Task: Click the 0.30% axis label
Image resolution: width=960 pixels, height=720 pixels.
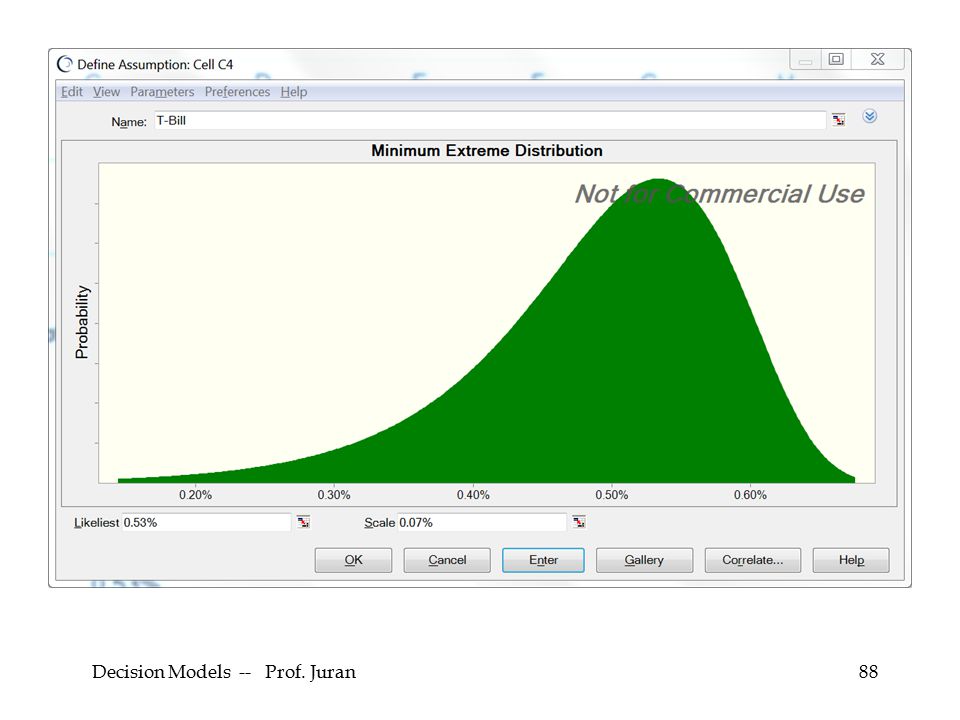Action: click(x=334, y=495)
